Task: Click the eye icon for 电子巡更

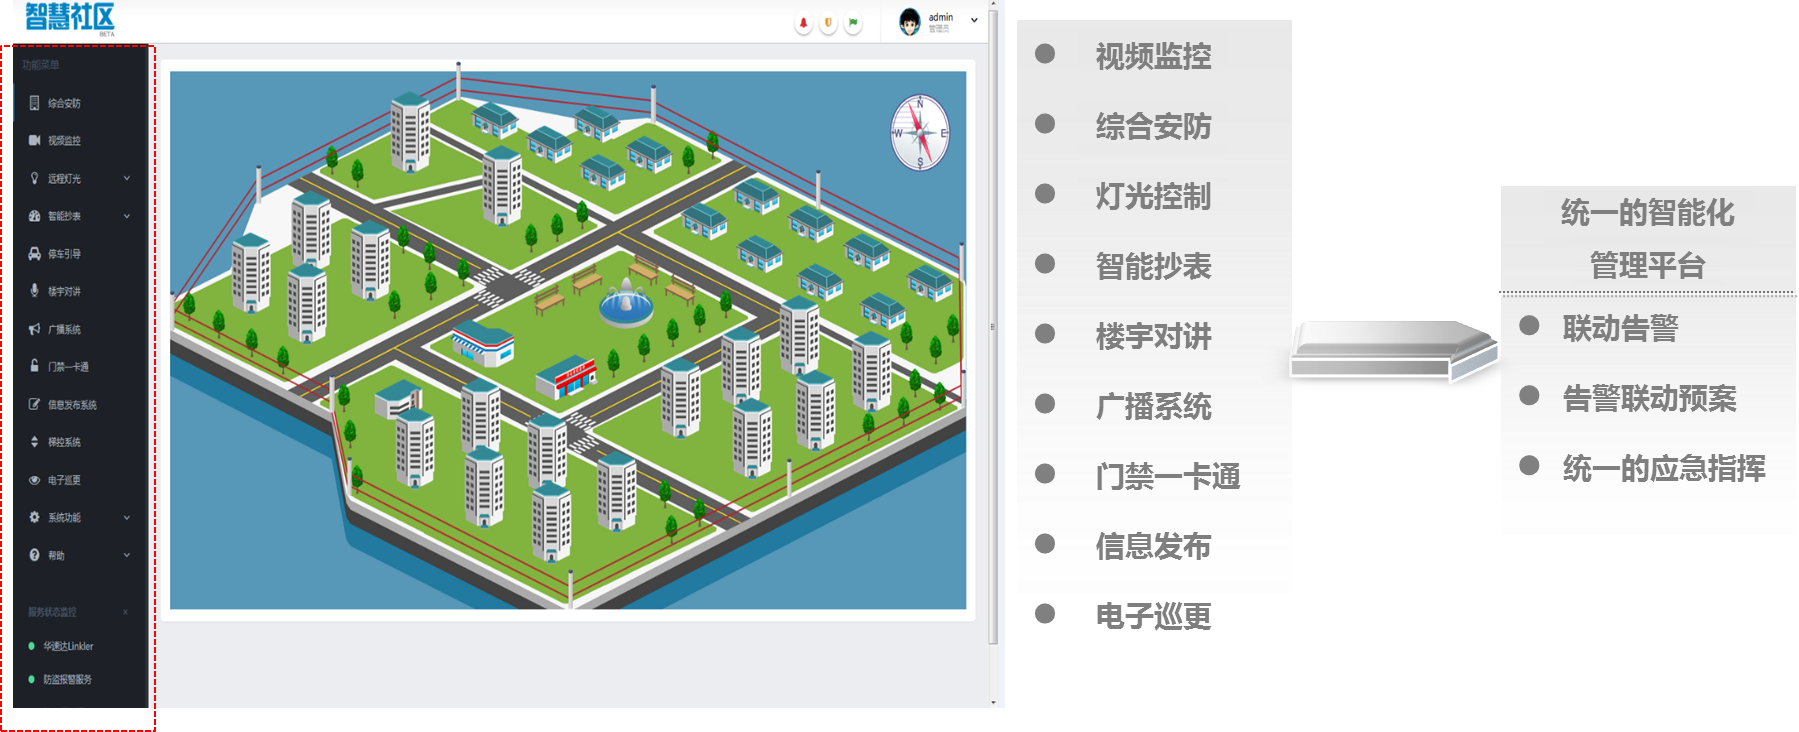Action: point(35,480)
